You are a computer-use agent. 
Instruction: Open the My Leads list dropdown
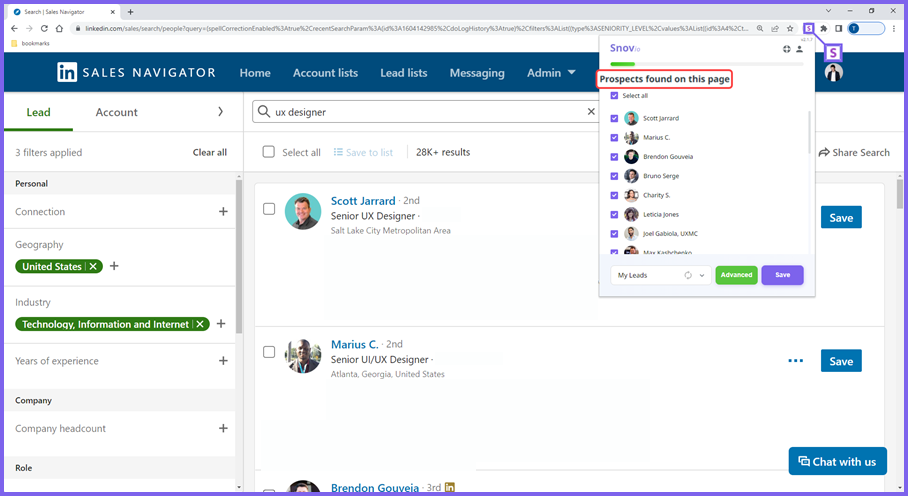click(660, 275)
